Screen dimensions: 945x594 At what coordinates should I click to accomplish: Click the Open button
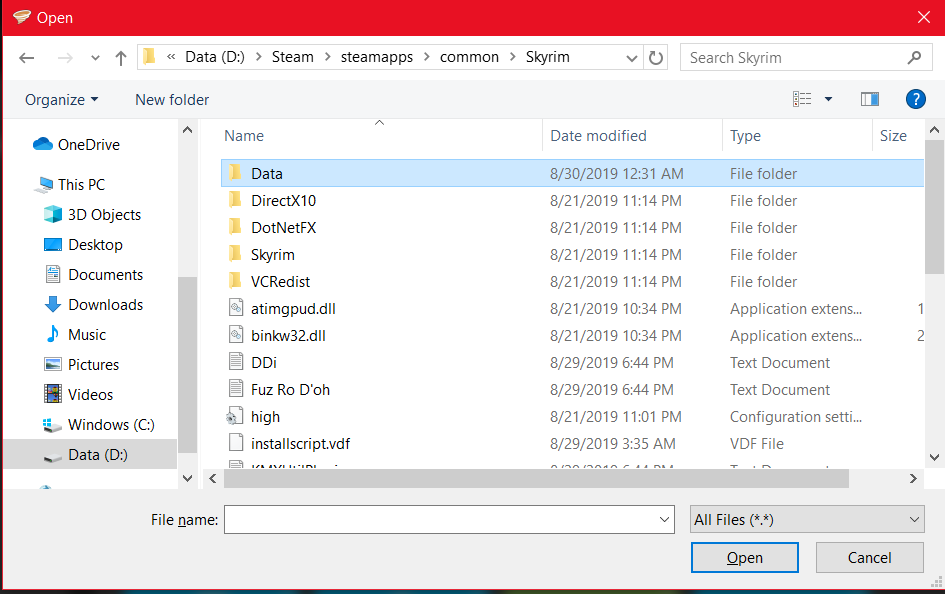744,558
